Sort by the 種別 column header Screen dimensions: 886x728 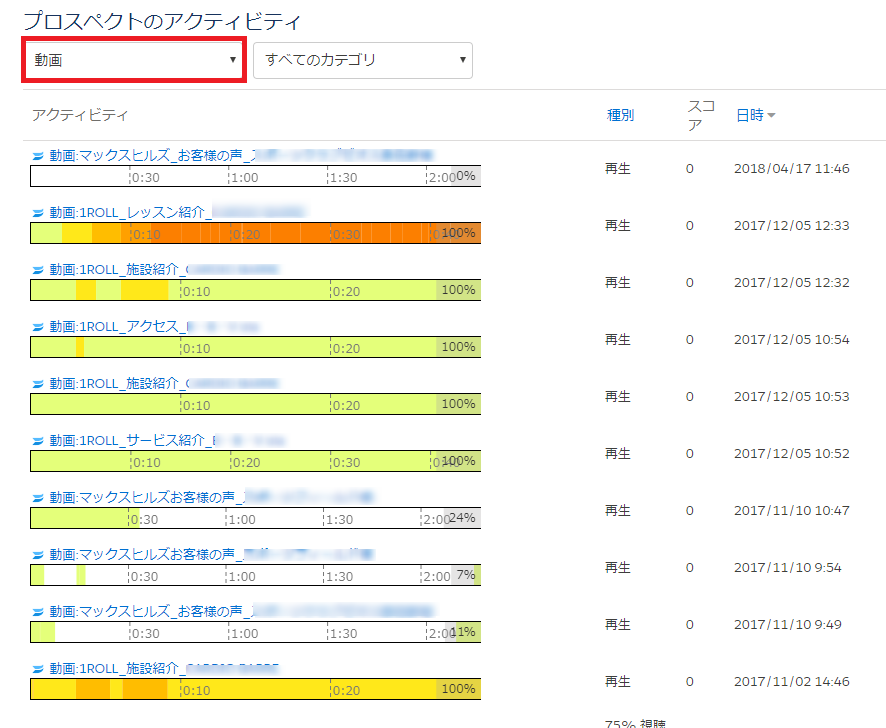click(620, 115)
